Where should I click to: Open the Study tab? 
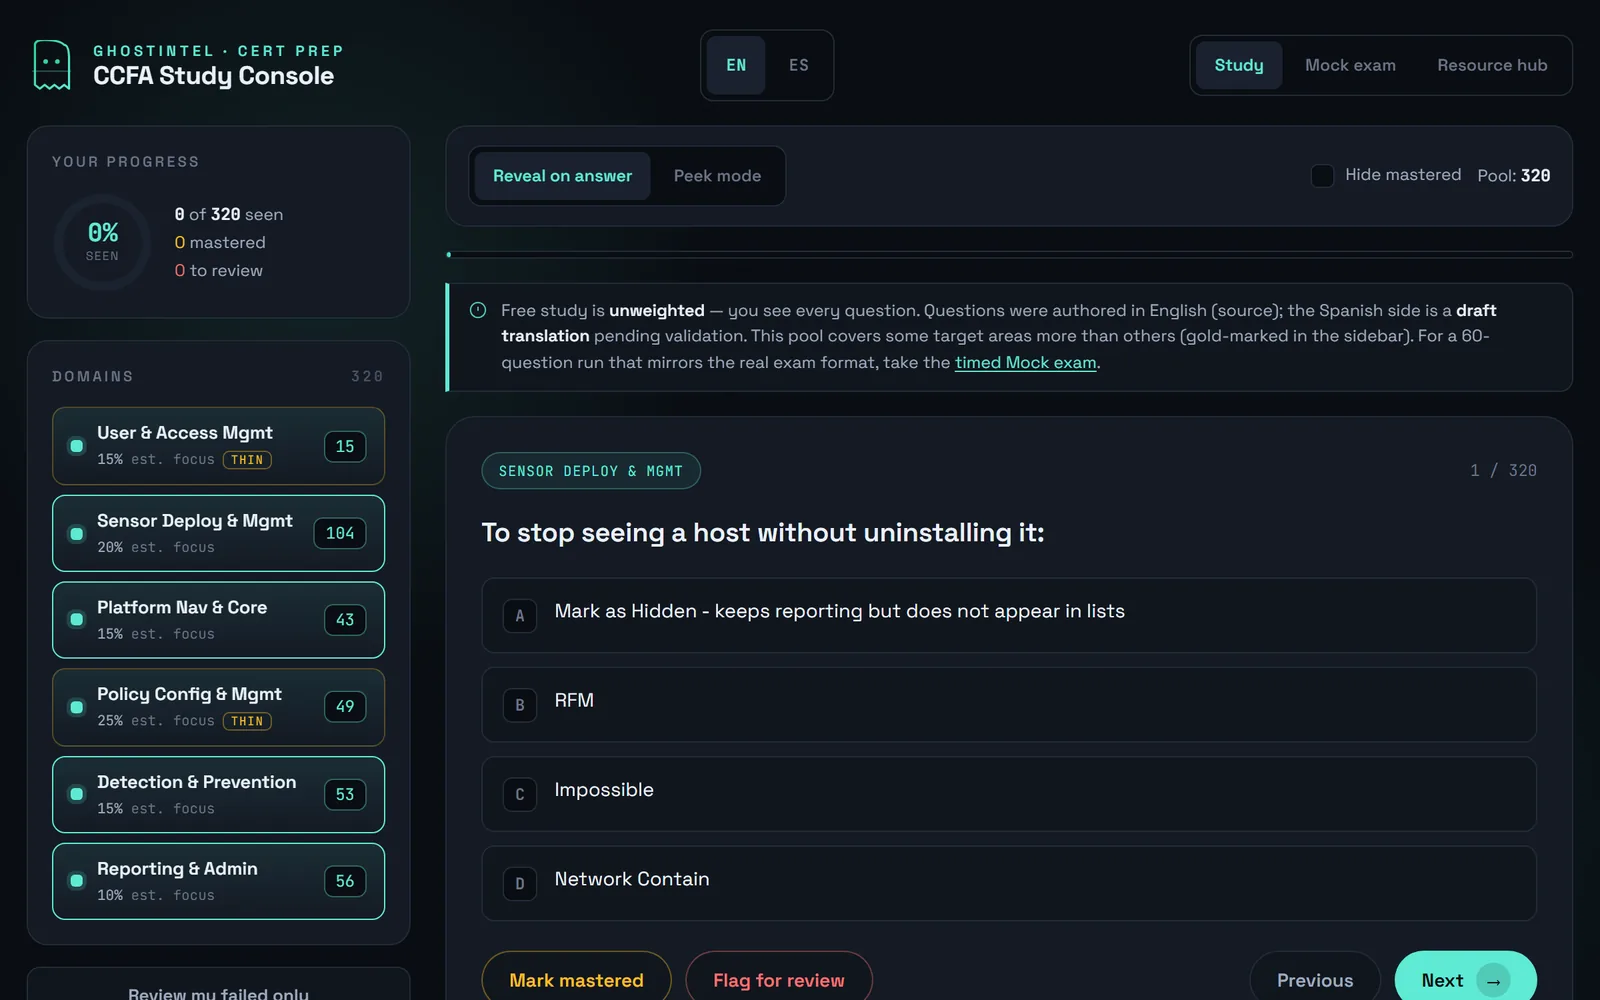click(1239, 65)
